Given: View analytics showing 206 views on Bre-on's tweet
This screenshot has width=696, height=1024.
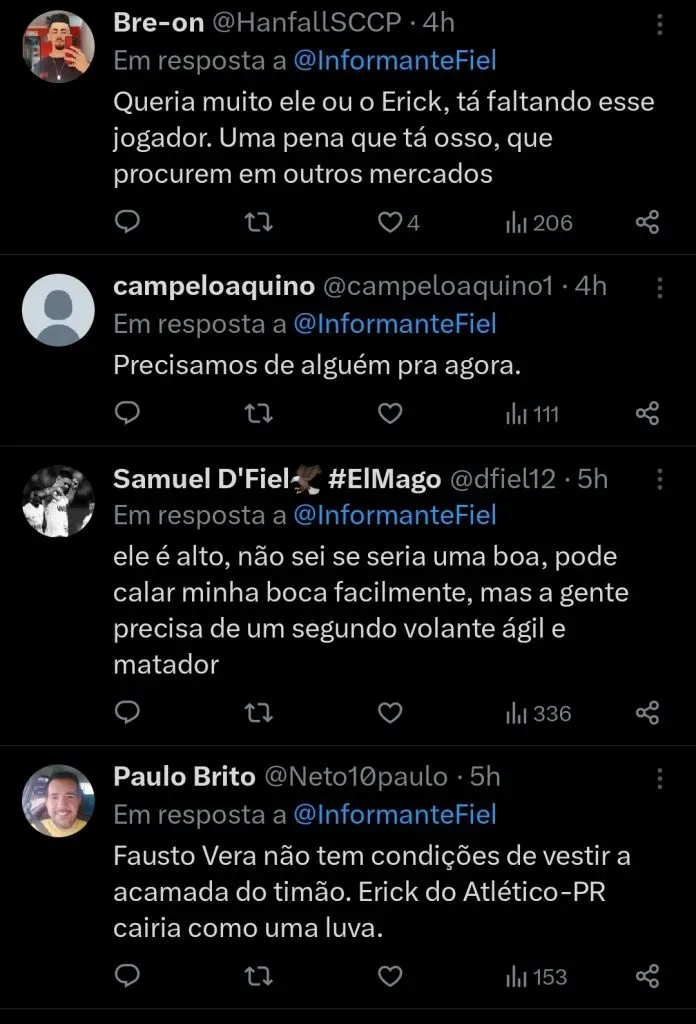Looking at the screenshot, I should [x=537, y=222].
